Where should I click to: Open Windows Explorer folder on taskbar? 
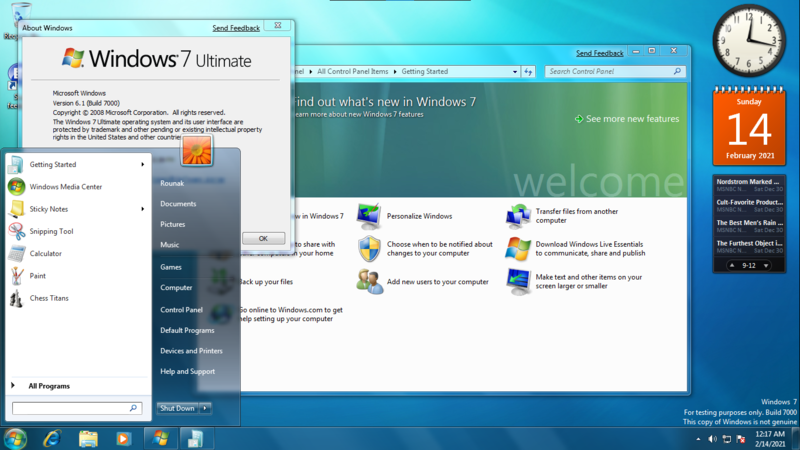pyautogui.click(x=88, y=439)
